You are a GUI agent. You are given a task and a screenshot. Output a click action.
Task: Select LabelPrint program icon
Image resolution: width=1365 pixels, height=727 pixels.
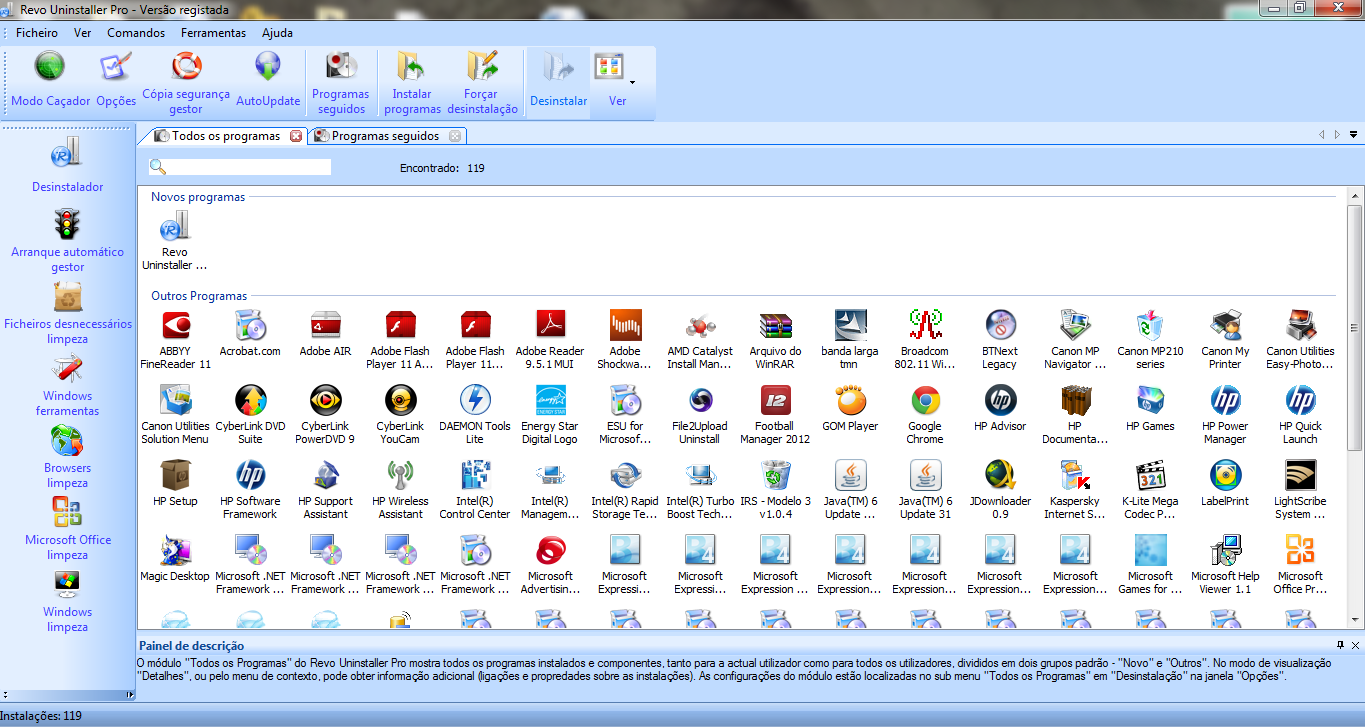pos(1225,483)
